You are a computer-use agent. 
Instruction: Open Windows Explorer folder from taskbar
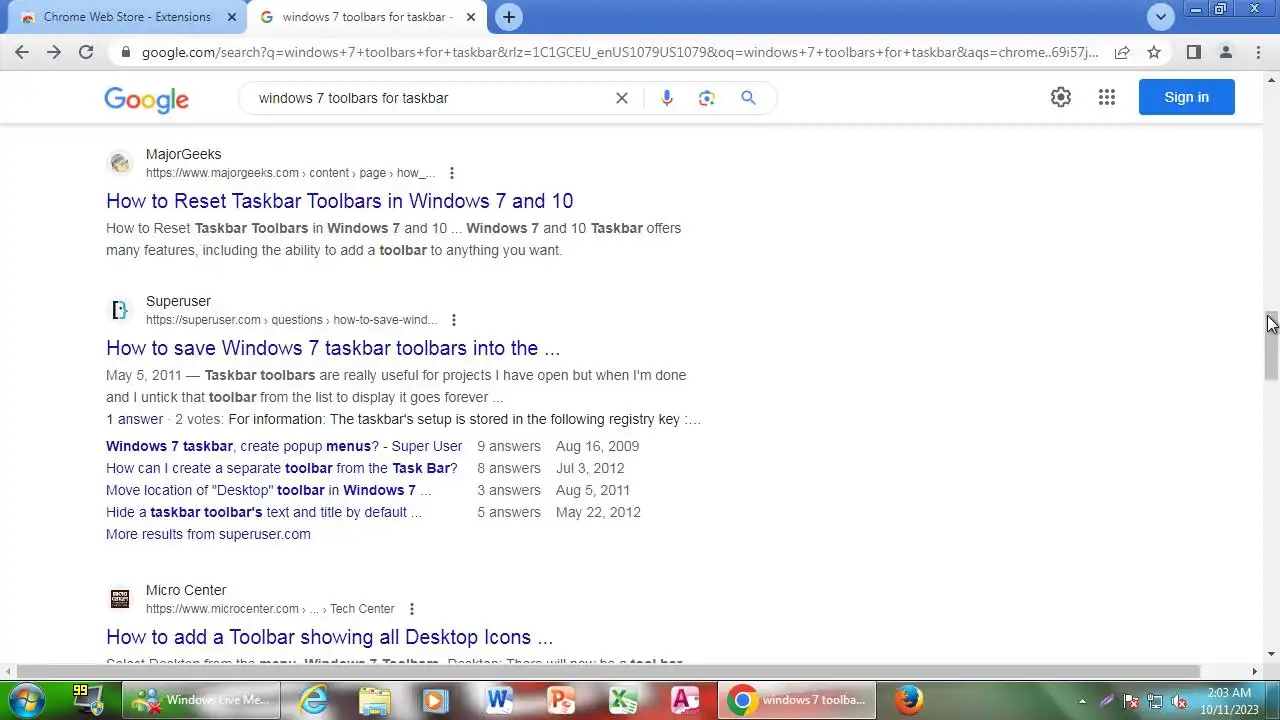(x=374, y=700)
